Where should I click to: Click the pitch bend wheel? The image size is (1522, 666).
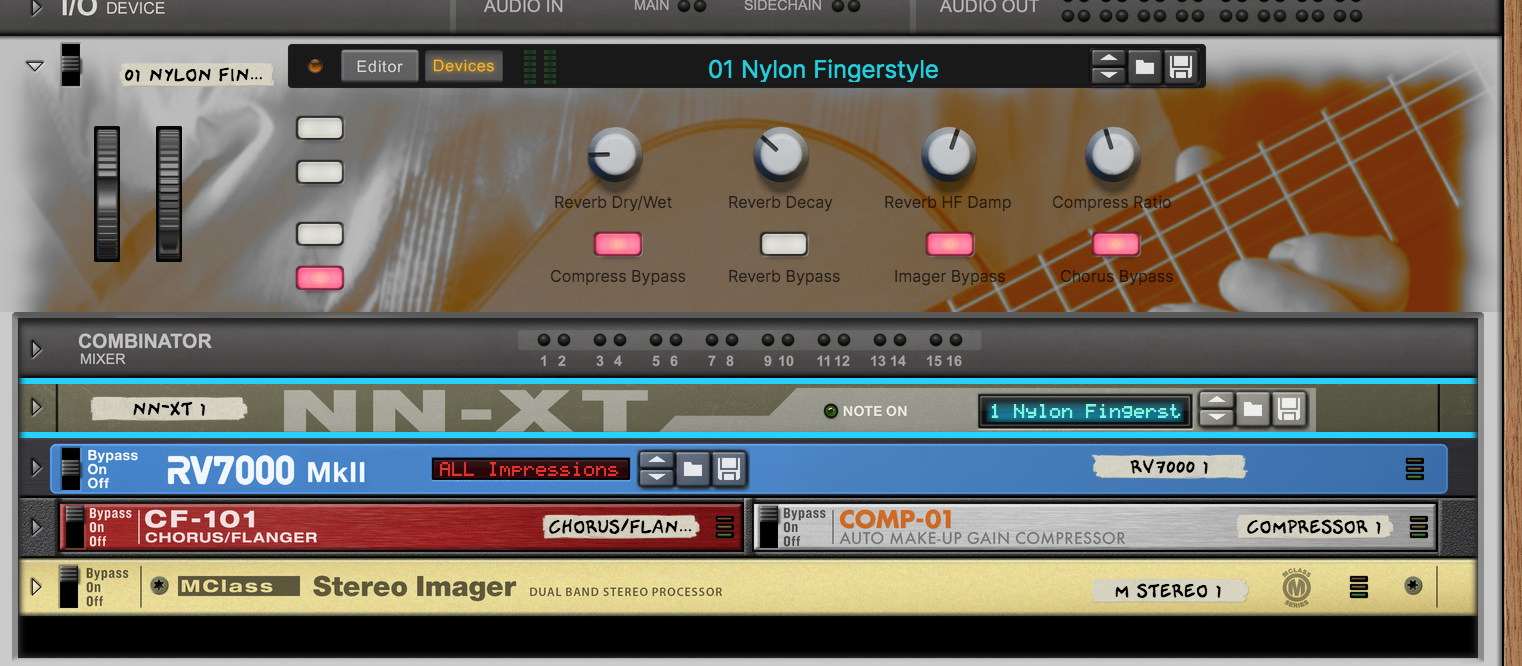pos(107,194)
